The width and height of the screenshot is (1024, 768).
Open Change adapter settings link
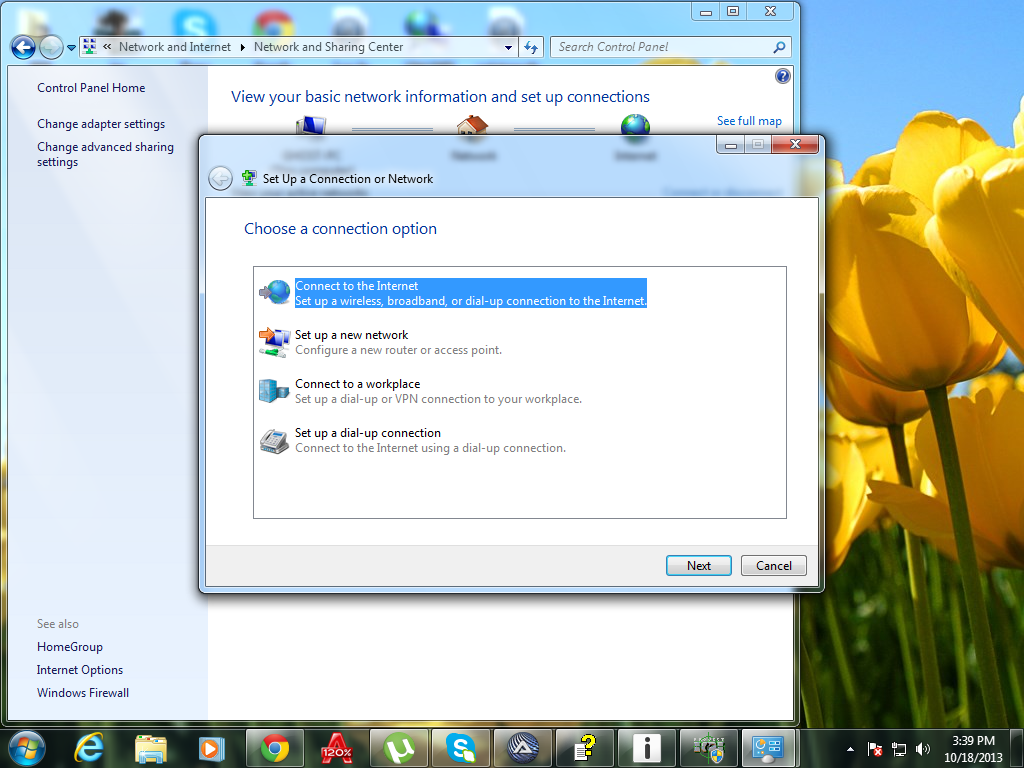coord(101,124)
